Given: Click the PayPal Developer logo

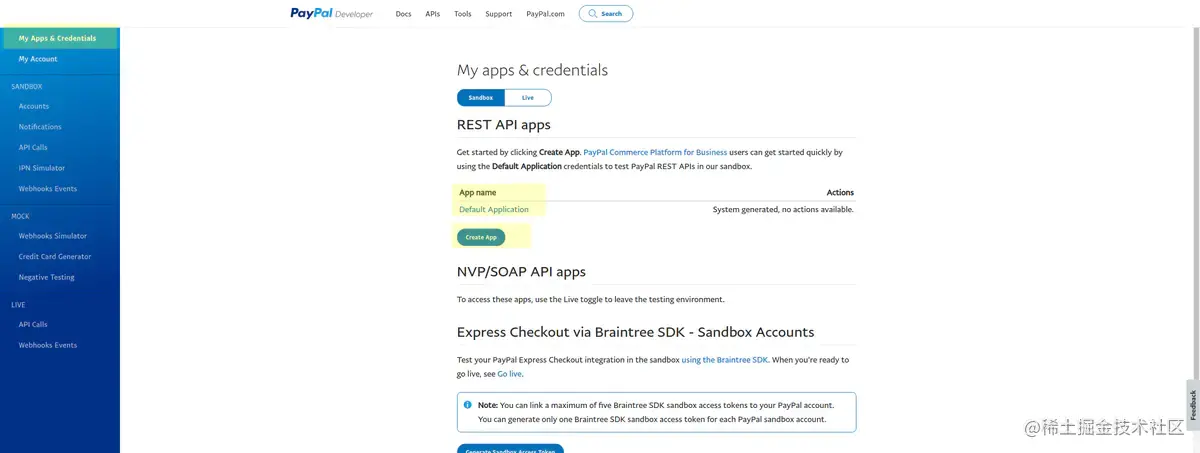Looking at the screenshot, I should (x=332, y=14).
